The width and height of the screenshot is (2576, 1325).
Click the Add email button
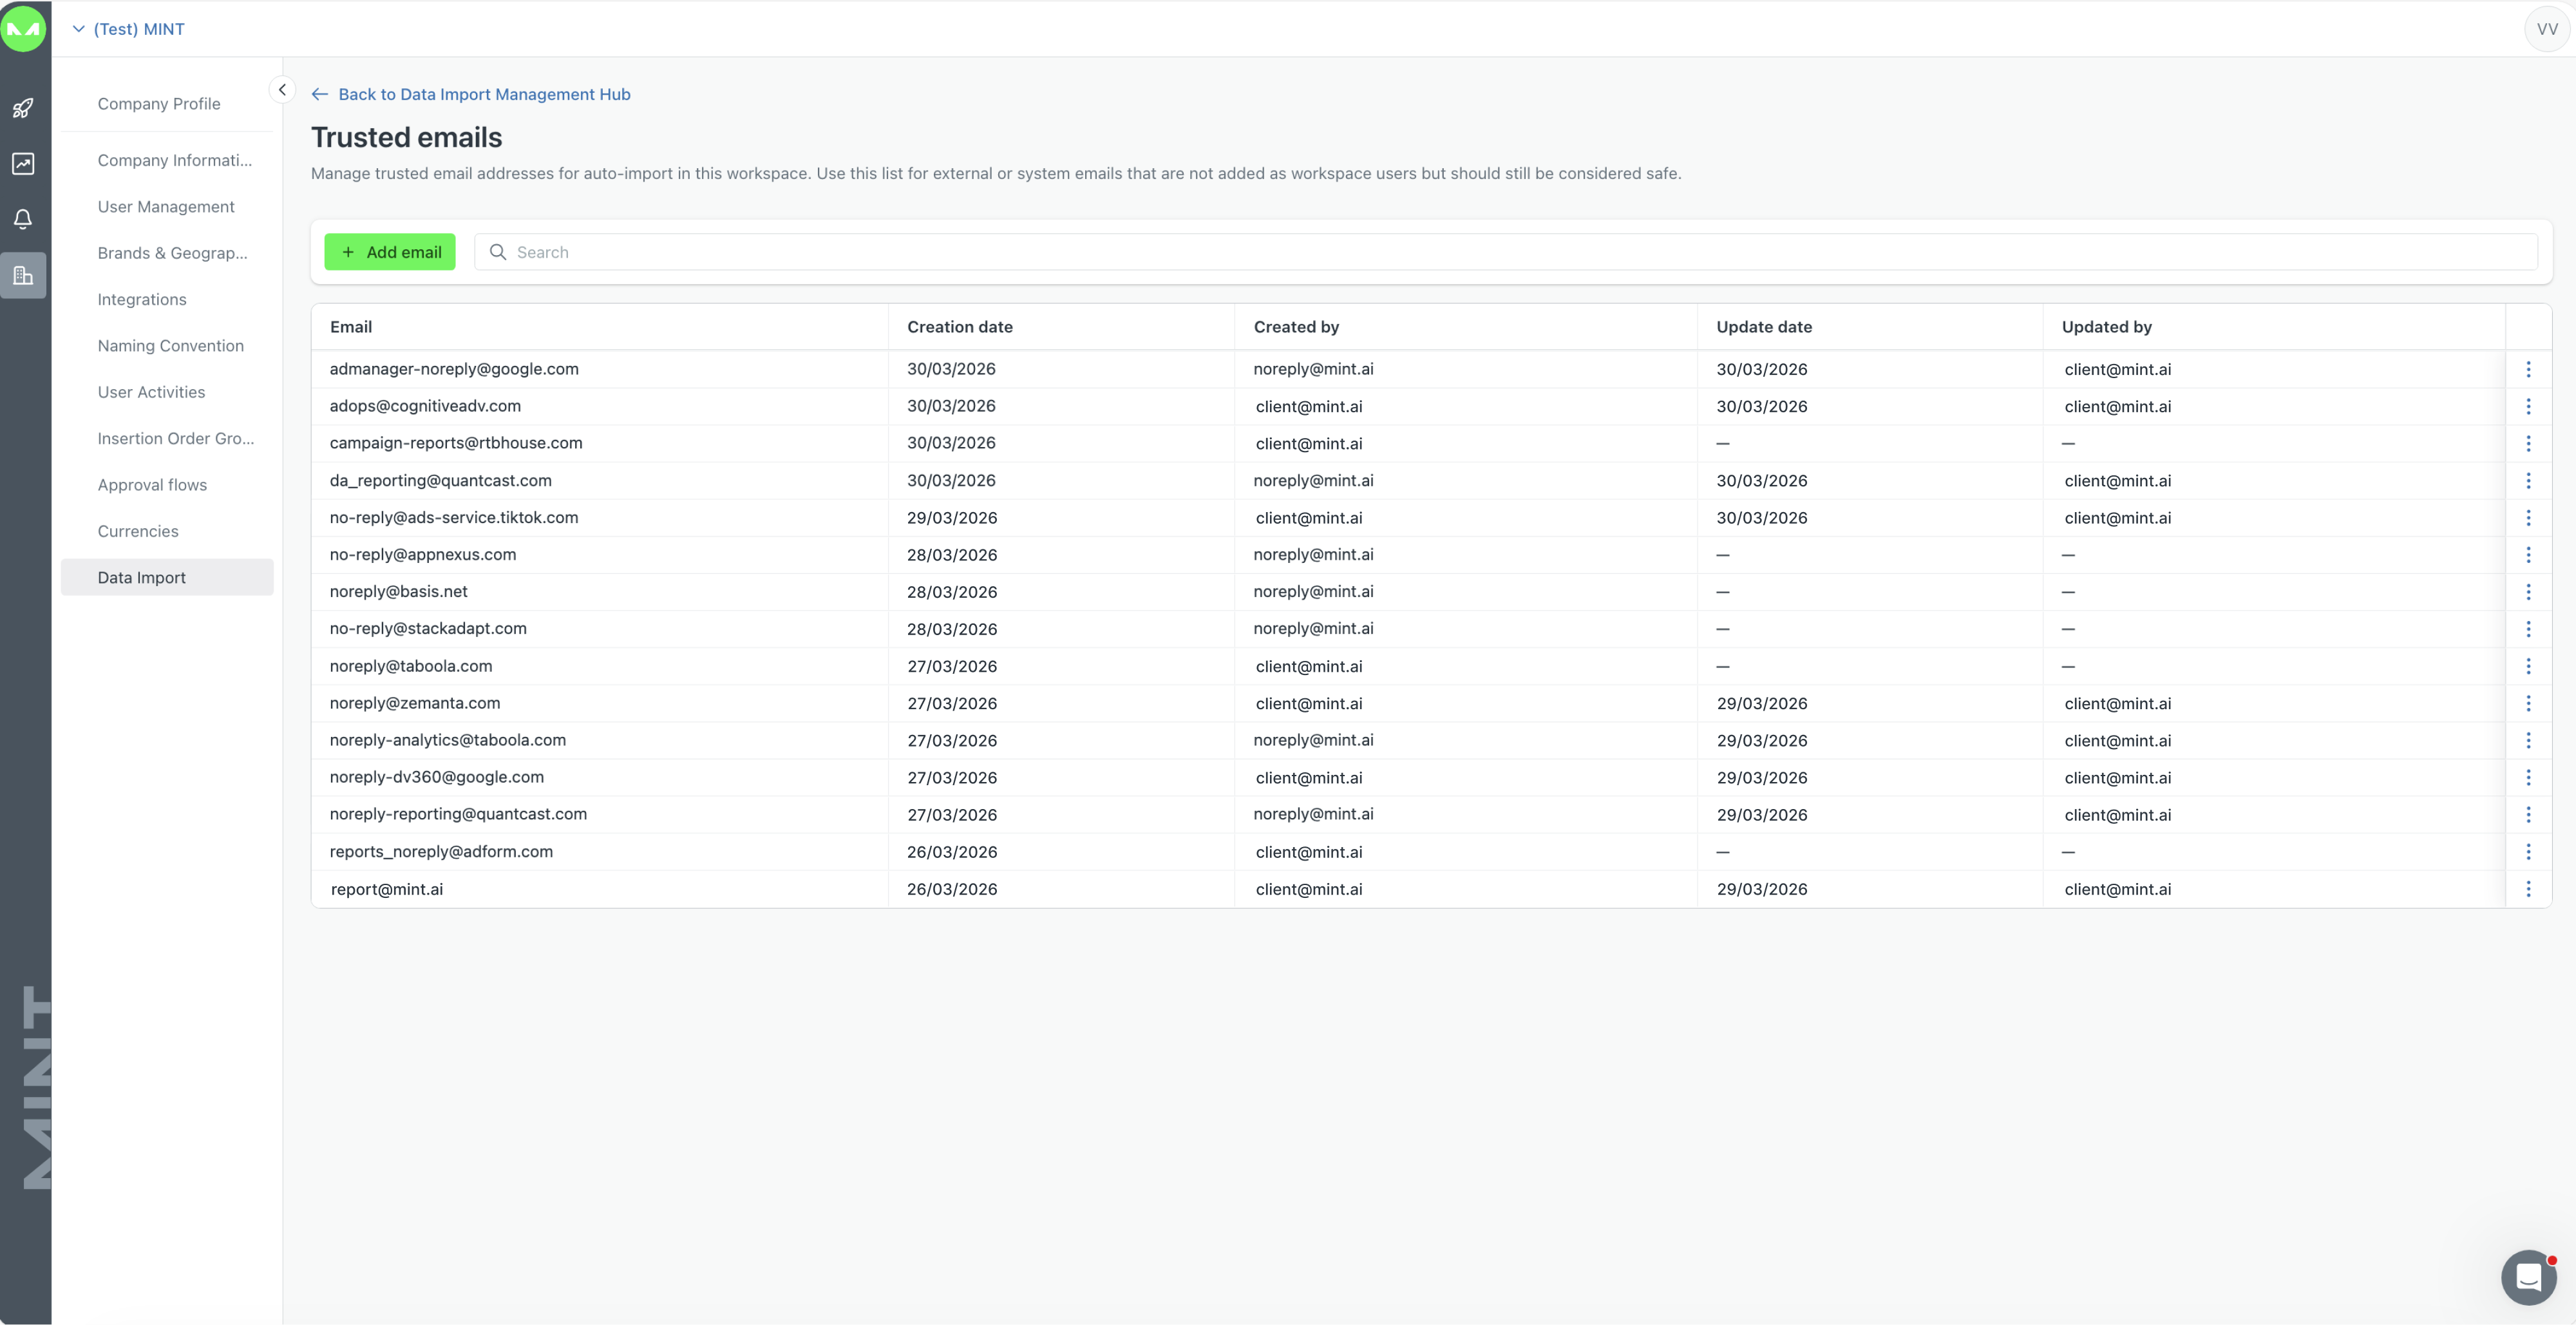tap(390, 252)
